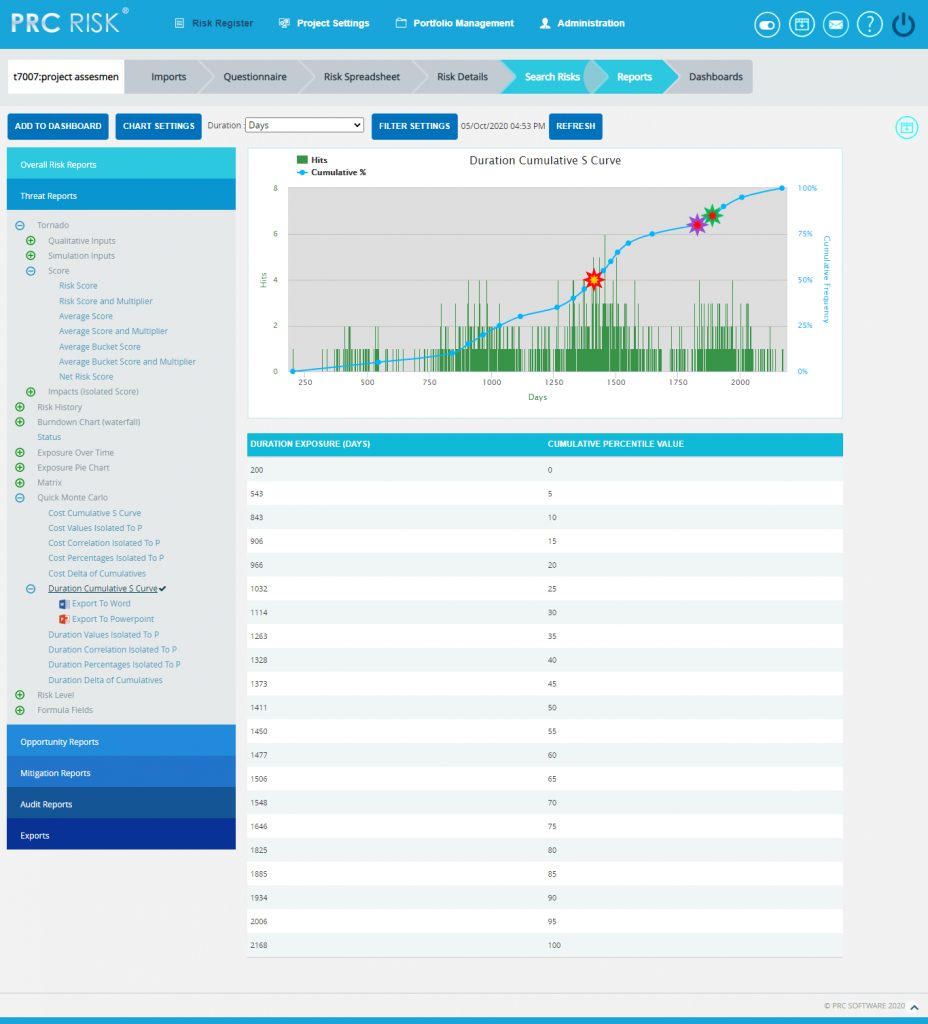Expand the Risk History node
Viewport: 928px width, 1024px height.
point(20,407)
